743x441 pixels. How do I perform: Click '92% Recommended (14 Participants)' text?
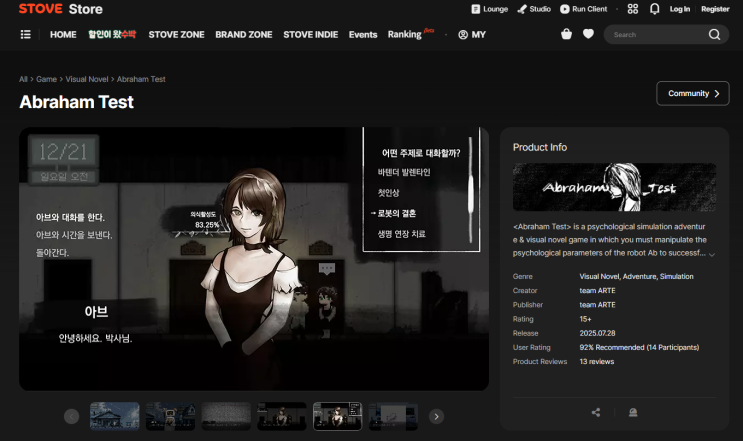pyautogui.click(x=639, y=347)
